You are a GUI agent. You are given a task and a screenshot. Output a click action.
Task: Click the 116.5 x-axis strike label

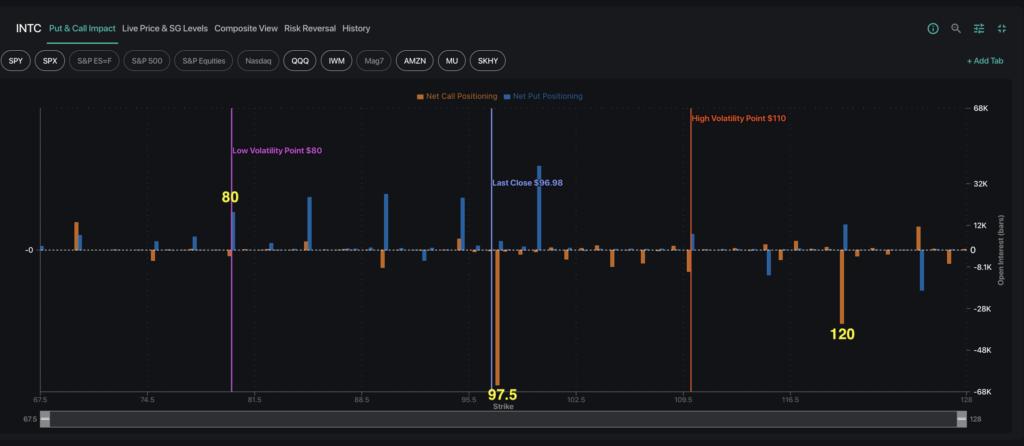pos(790,399)
